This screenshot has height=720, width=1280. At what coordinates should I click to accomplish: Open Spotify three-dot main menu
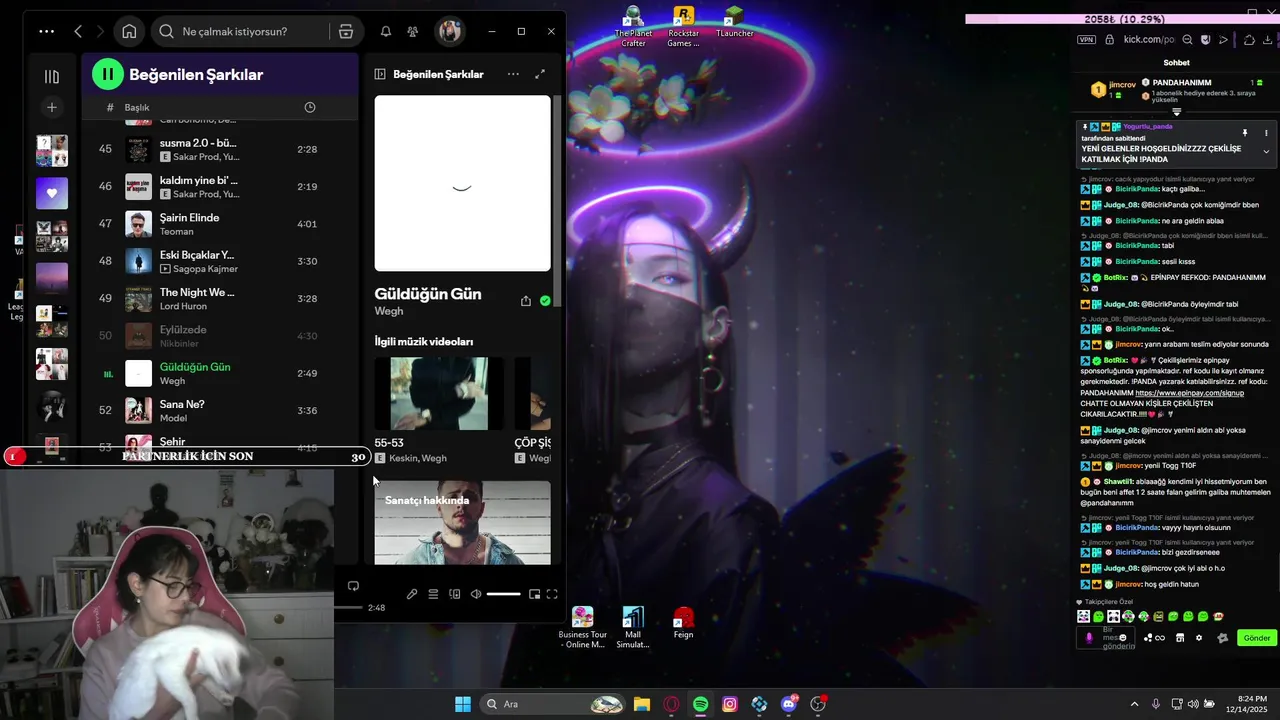[x=46, y=32]
